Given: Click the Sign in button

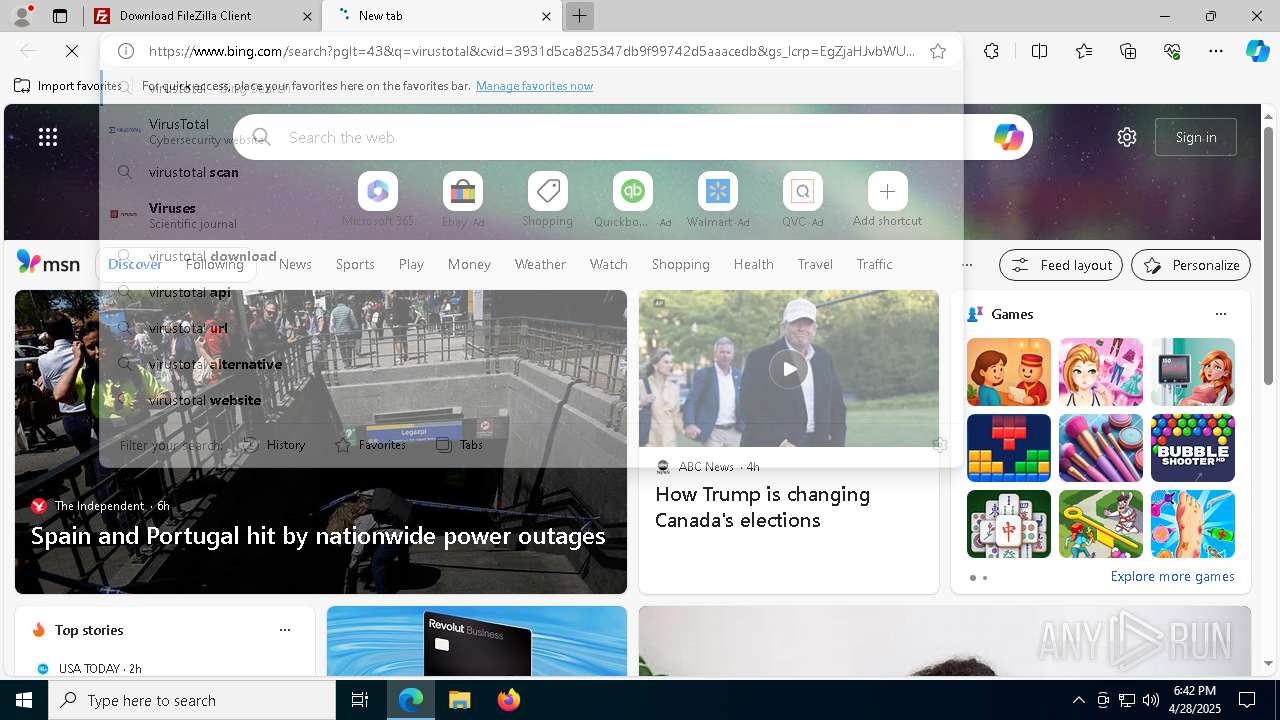Looking at the screenshot, I should (1196, 137).
